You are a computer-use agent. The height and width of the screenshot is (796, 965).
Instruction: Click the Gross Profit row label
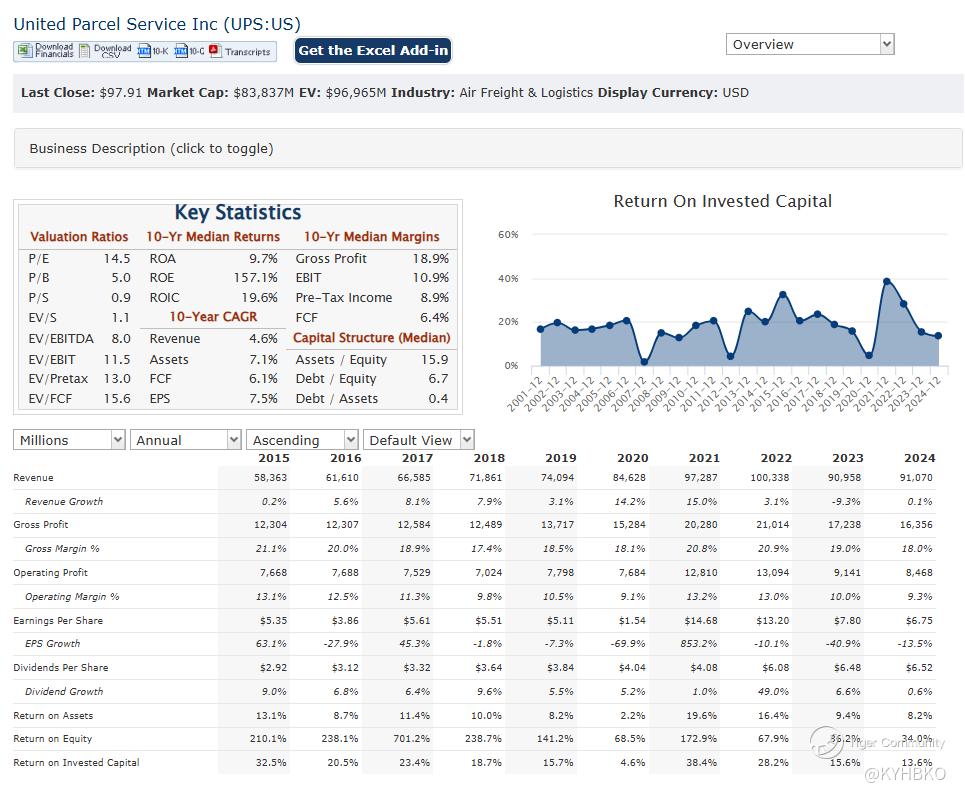(x=41, y=525)
